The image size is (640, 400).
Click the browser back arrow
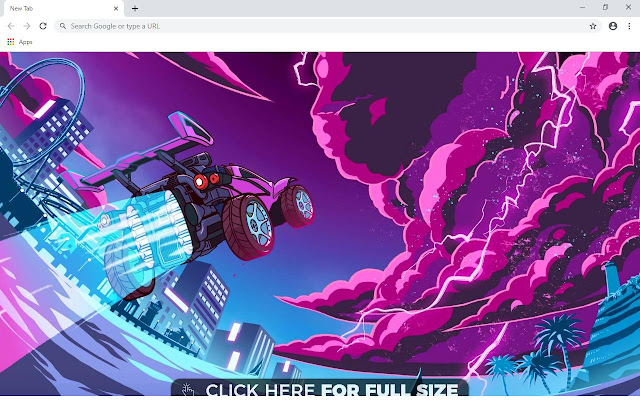tap(11, 26)
